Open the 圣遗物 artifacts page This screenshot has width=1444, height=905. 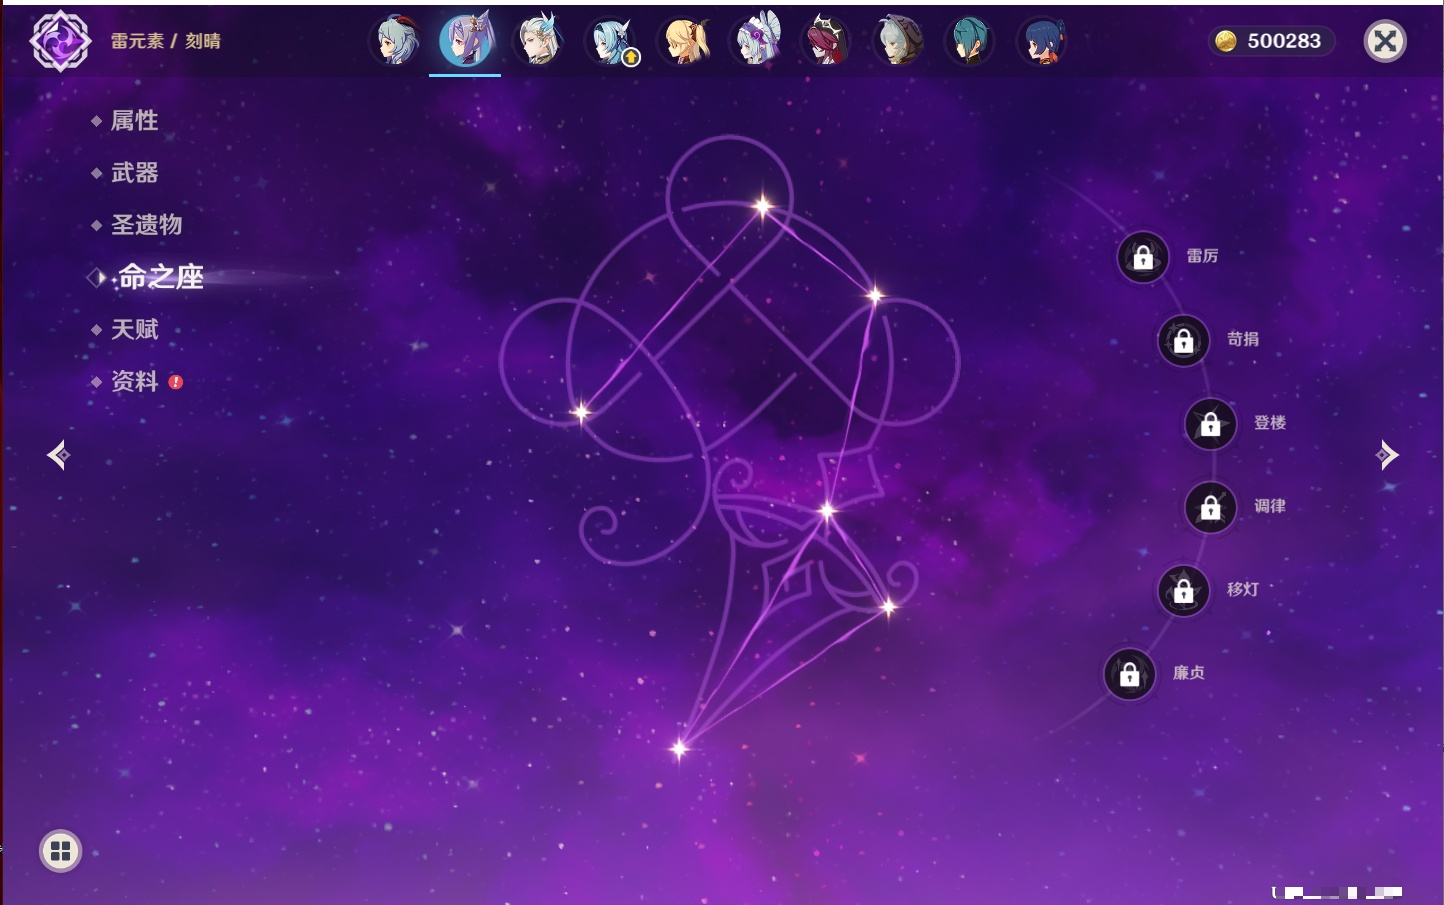[146, 225]
